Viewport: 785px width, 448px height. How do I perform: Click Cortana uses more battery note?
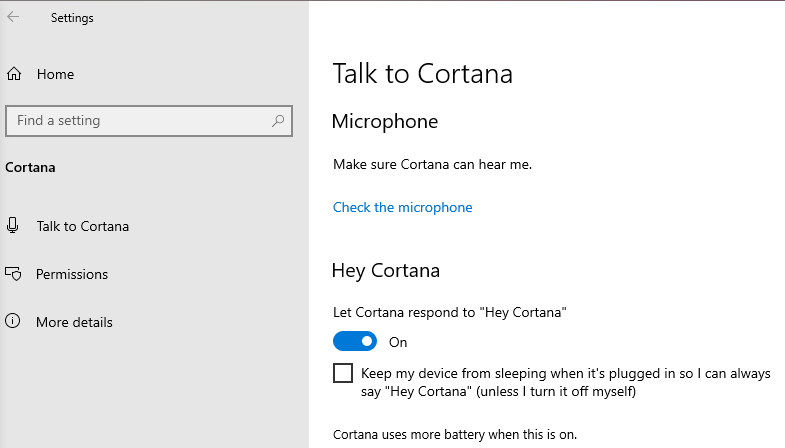click(x=455, y=434)
